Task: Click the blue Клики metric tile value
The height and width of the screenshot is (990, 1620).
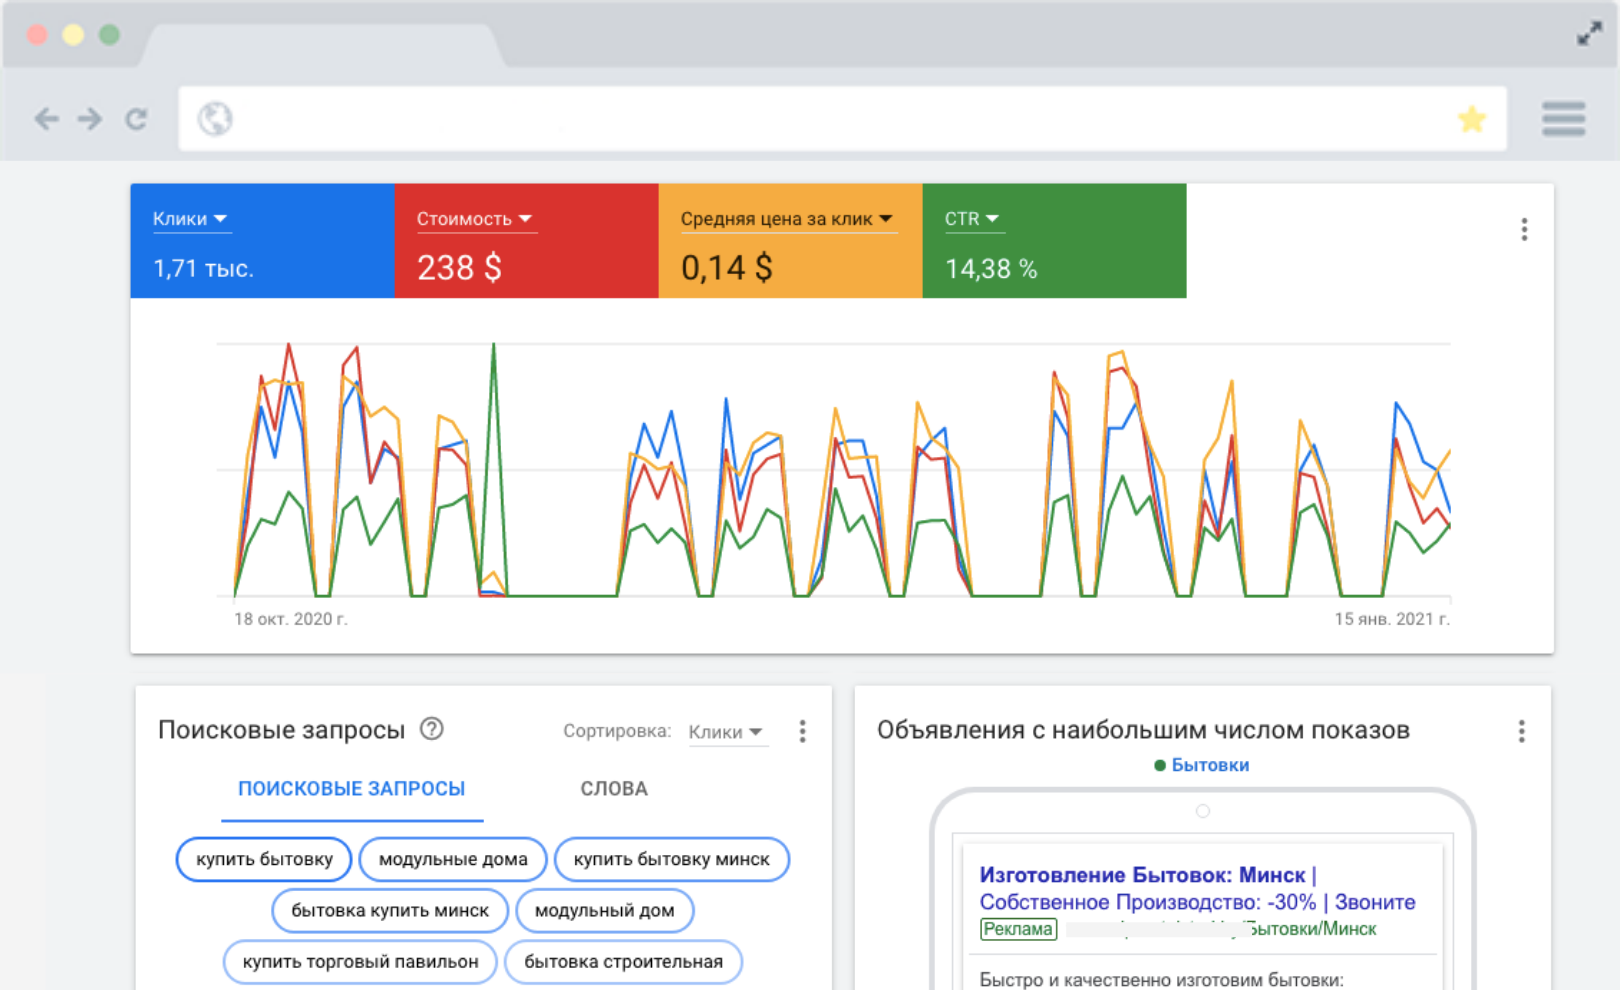Action: [203, 268]
